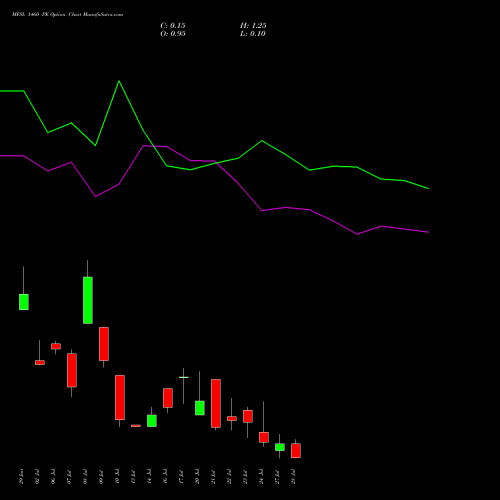Click the last red candlestick for 28 Jul
500x500 pixels.
coord(296,451)
